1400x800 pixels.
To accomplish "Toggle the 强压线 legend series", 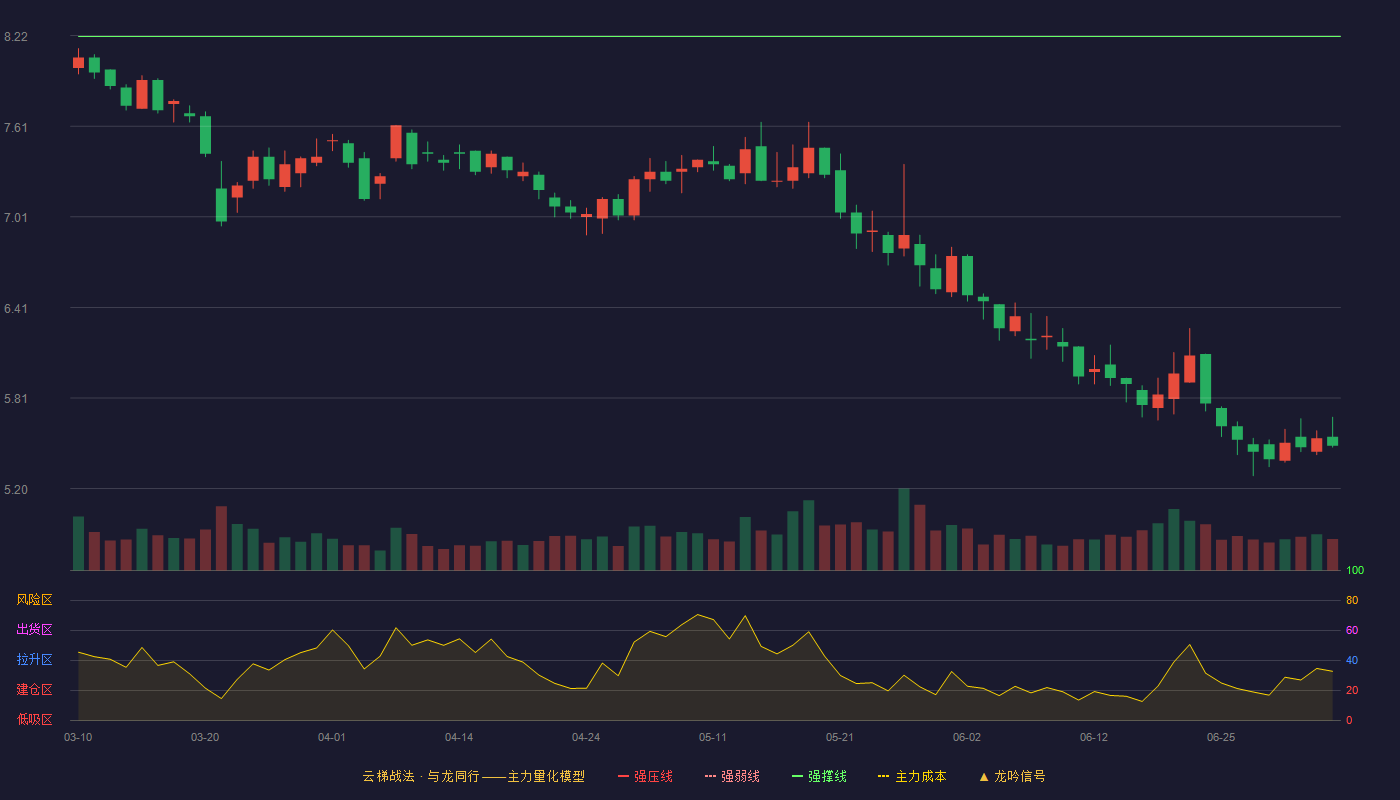I will [x=645, y=776].
